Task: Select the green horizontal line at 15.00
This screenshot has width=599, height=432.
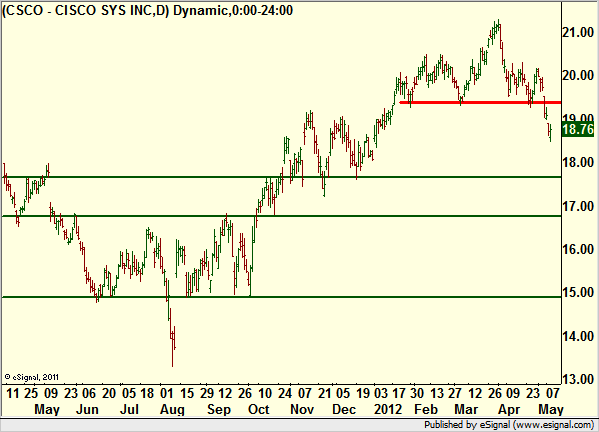Action: click(x=282, y=297)
